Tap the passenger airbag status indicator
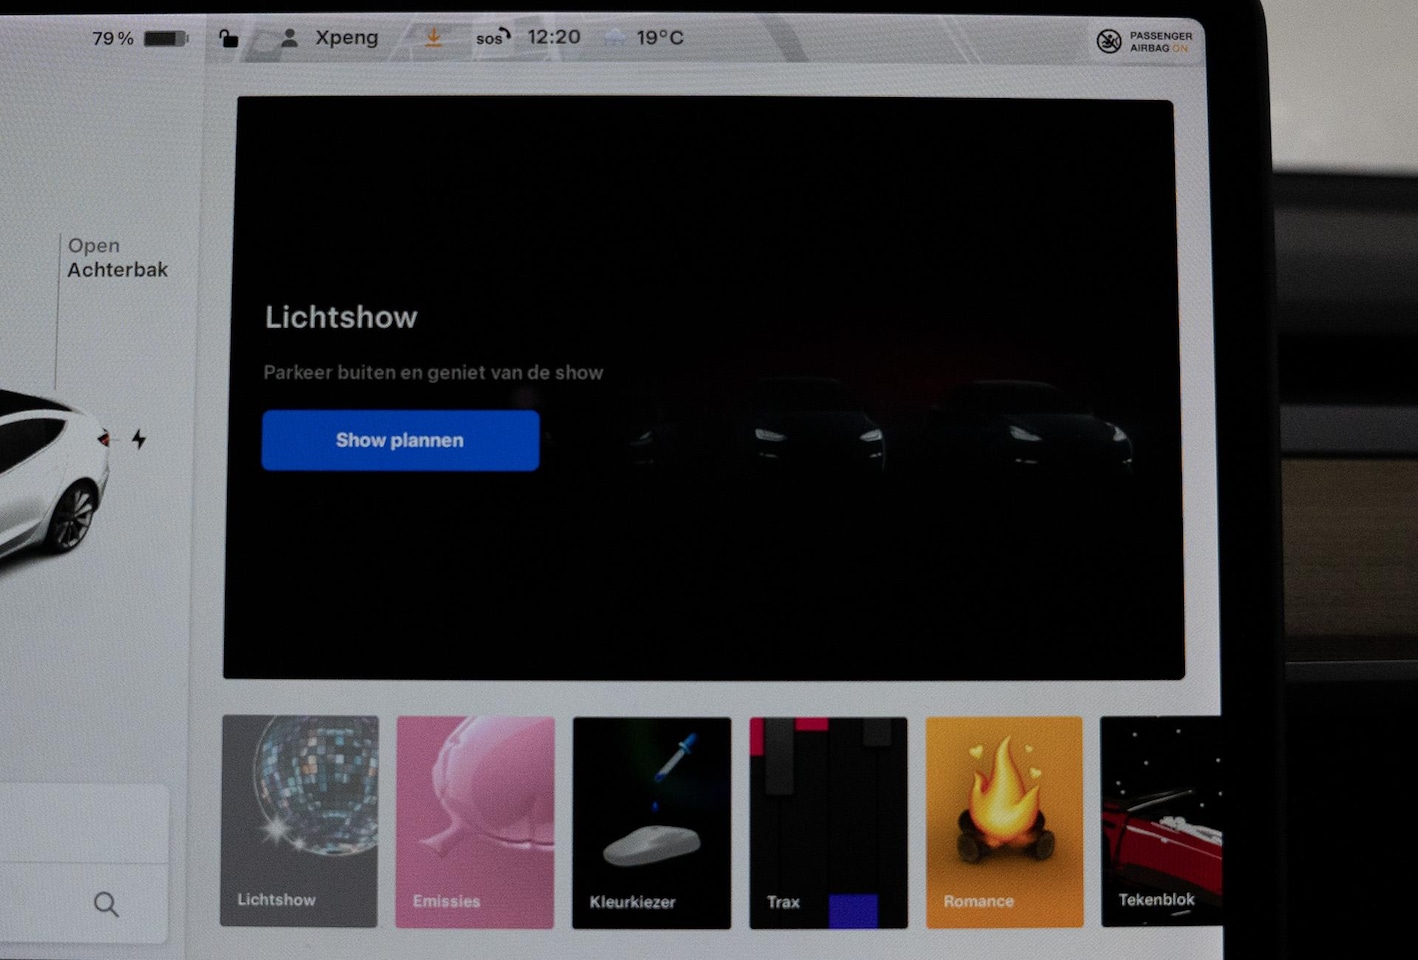Screen dimensions: 1418x960 [x=1143, y=41]
